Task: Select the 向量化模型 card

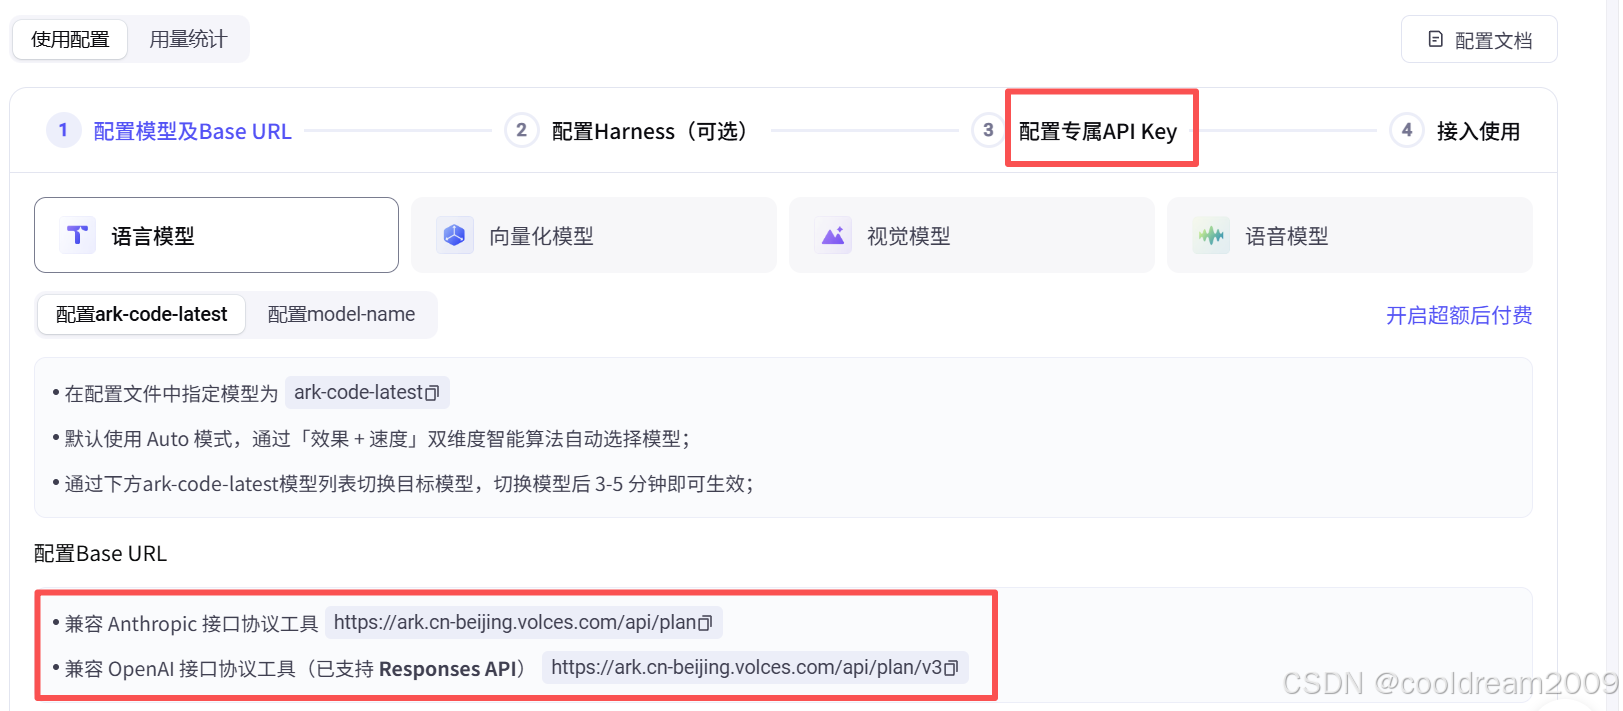Action: pyautogui.click(x=594, y=235)
